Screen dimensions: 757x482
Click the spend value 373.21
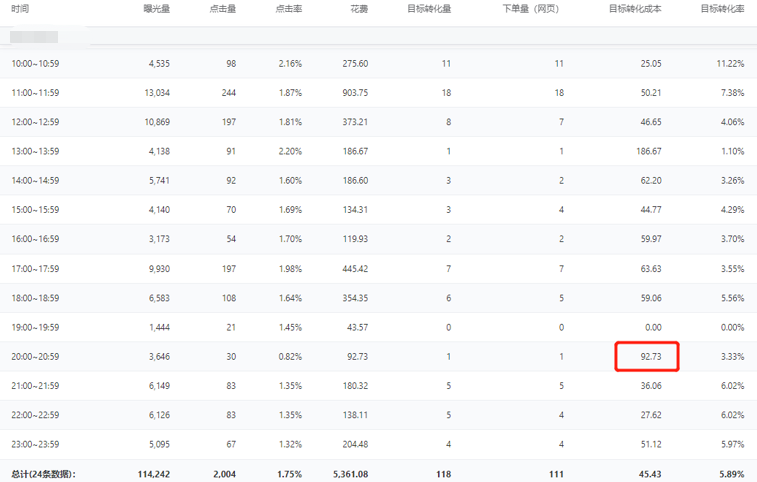pos(355,122)
